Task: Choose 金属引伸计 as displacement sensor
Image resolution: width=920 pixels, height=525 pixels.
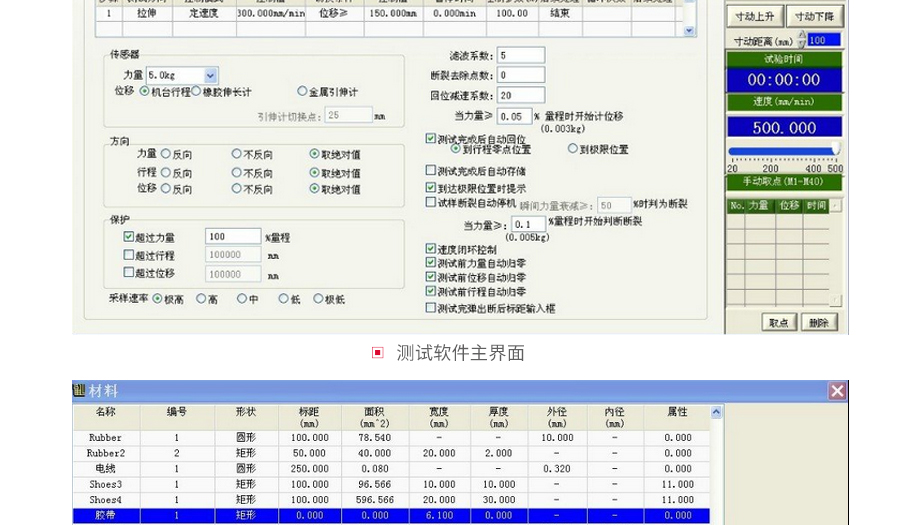Action: click(x=302, y=92)
